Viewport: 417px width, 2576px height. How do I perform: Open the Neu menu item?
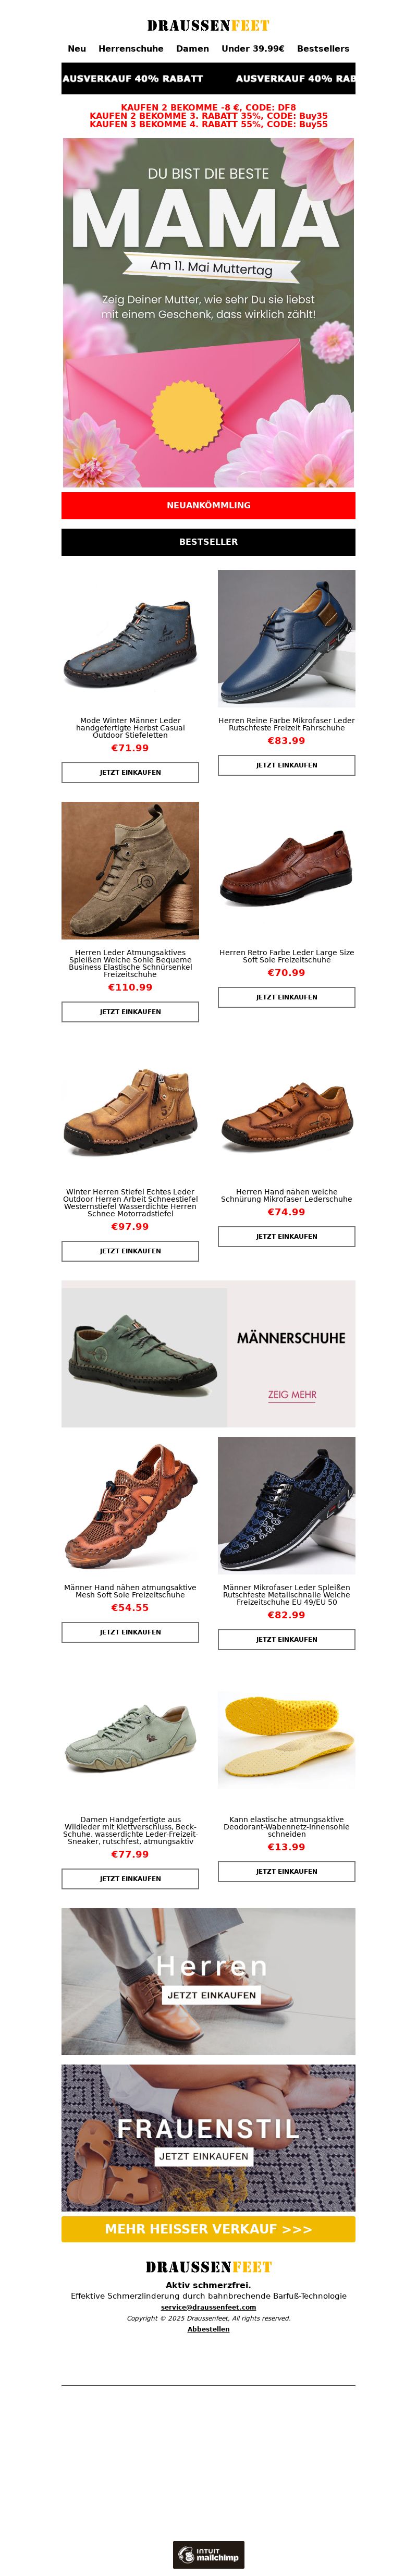pyautogui.click(x=77, y=48)
